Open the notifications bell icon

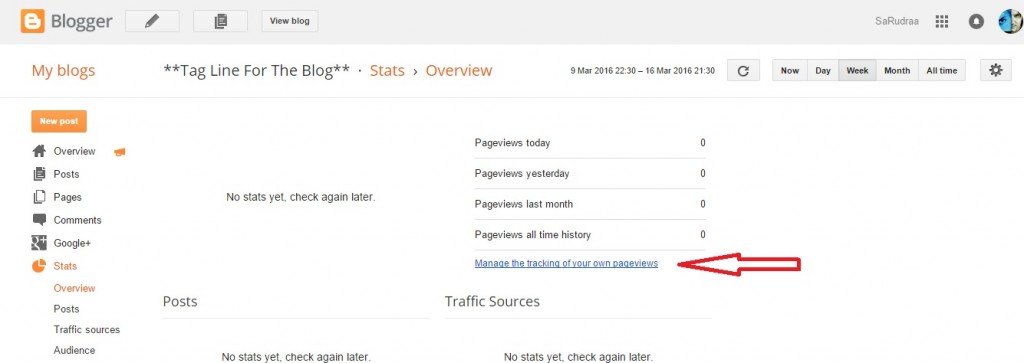click(976, 22)
